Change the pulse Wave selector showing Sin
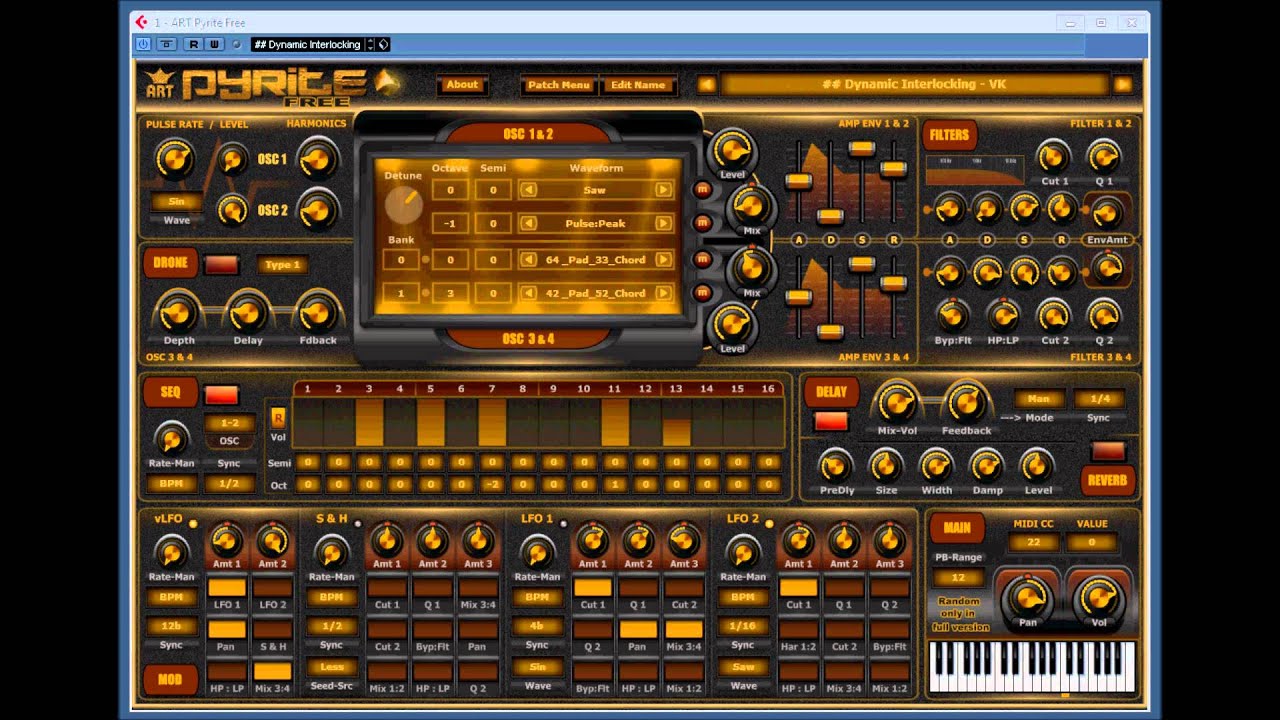The width and height of the screenshot is (1280, 720). tap(176, 202)
